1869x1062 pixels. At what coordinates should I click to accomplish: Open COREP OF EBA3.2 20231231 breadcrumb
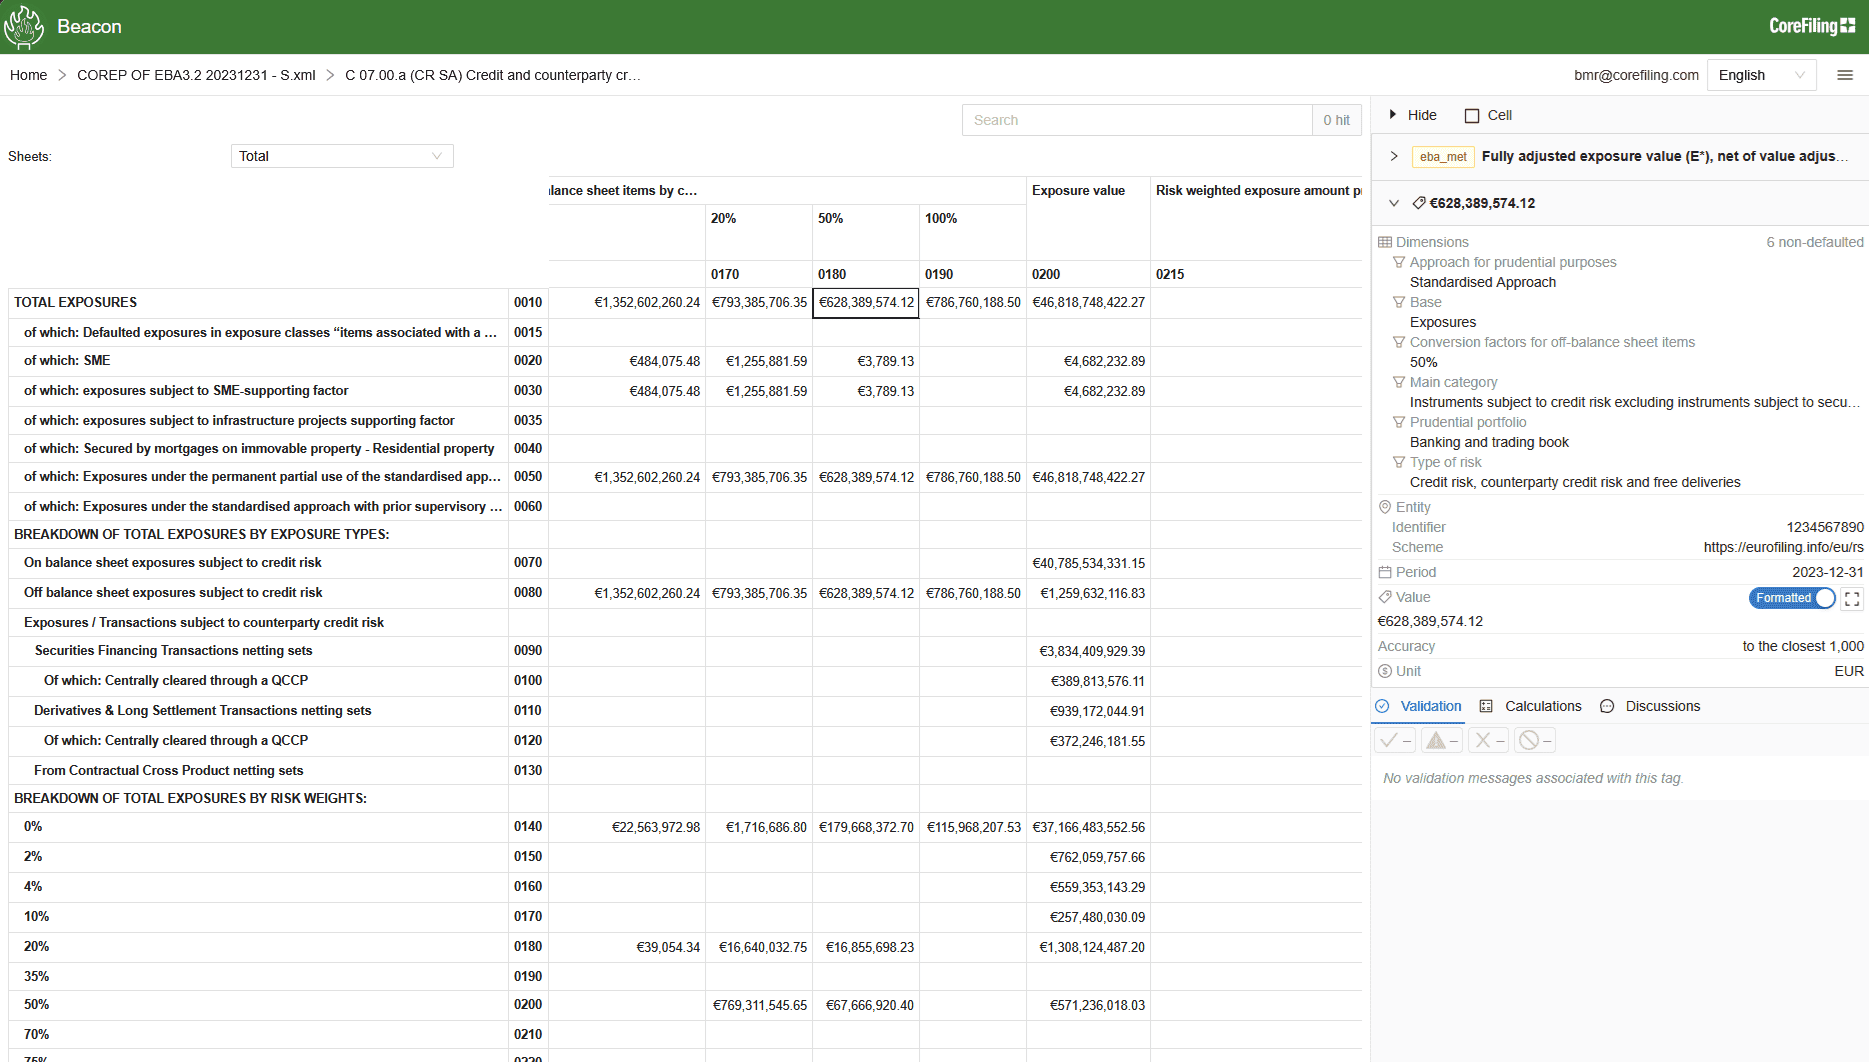196,75
